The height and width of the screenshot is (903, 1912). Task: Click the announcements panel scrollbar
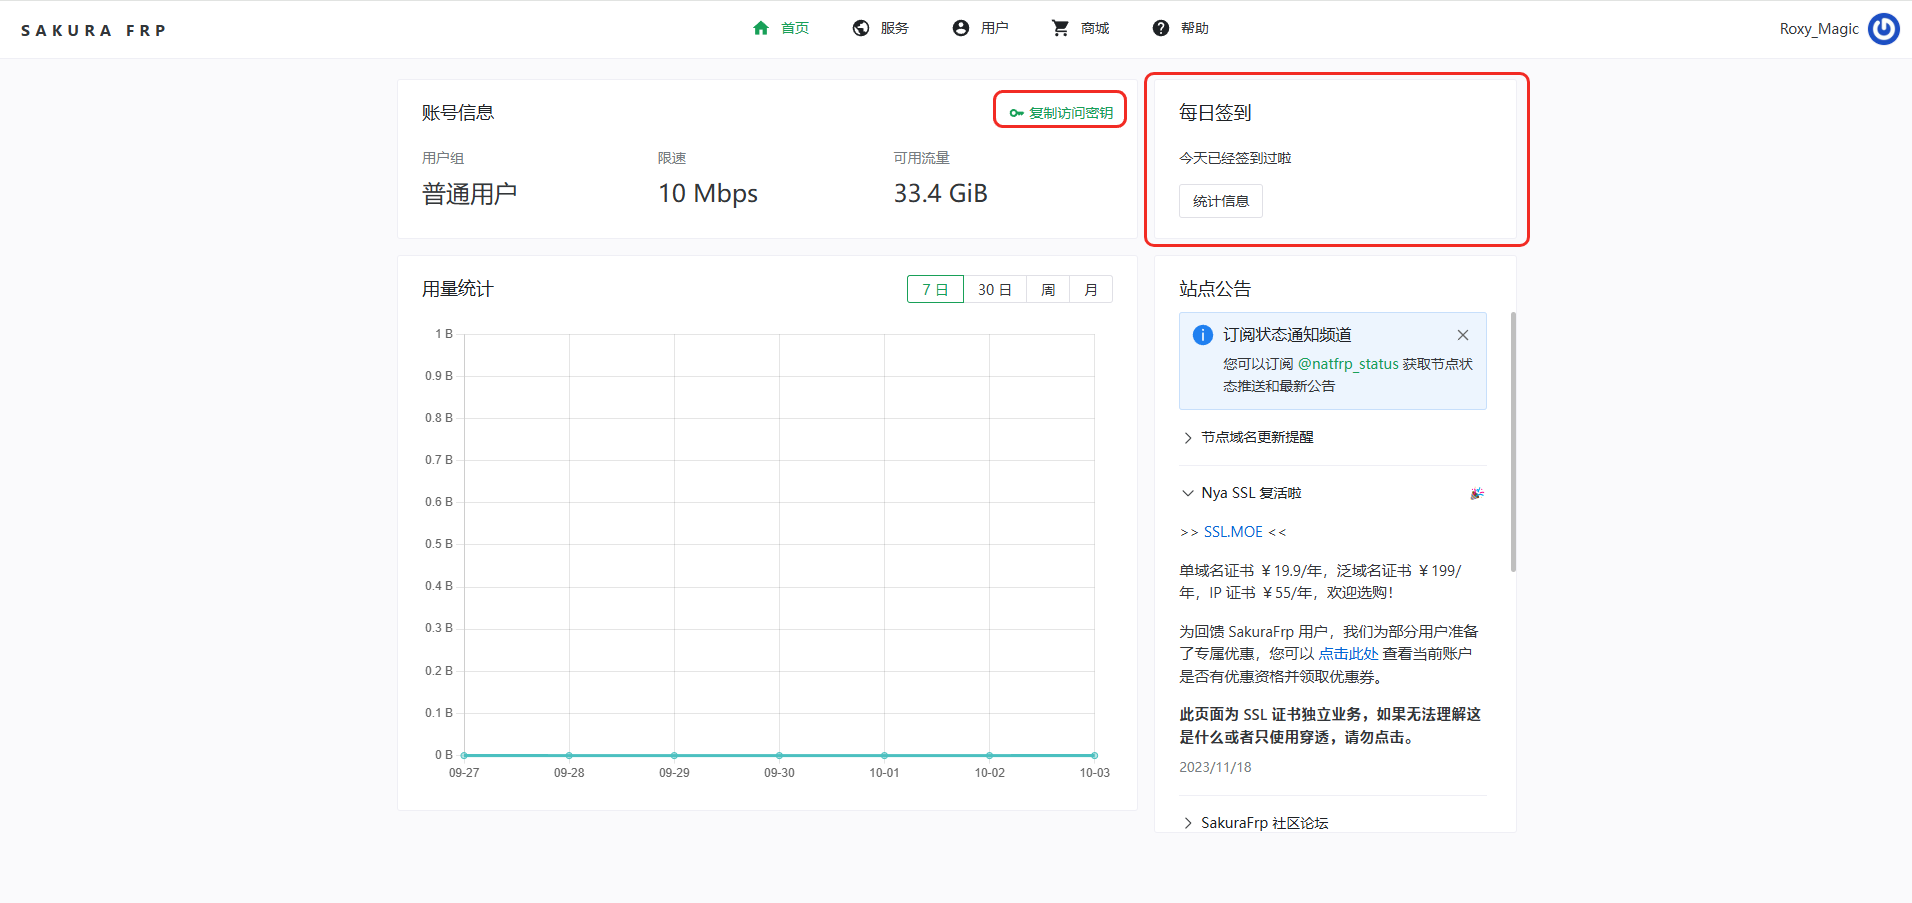(x=1513, y=442)
